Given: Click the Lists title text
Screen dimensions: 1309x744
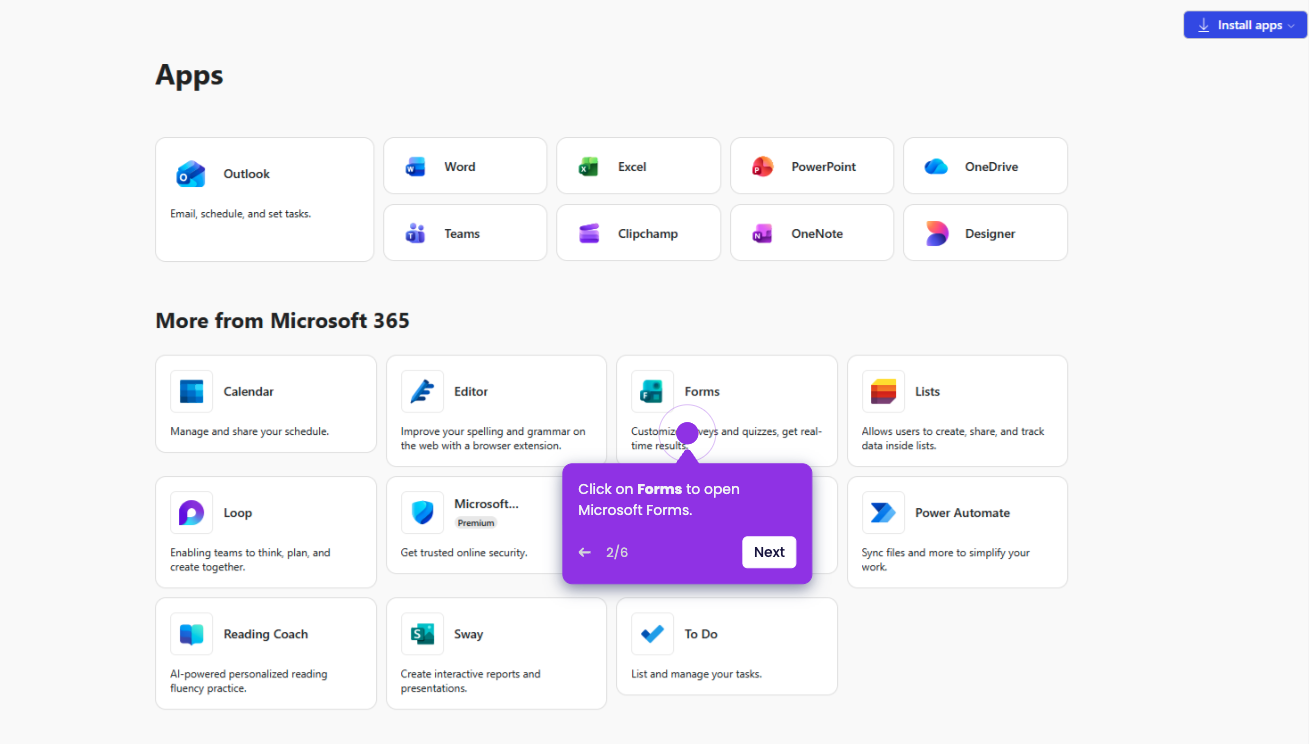Looking at the screenshot, I should (928, 392).
